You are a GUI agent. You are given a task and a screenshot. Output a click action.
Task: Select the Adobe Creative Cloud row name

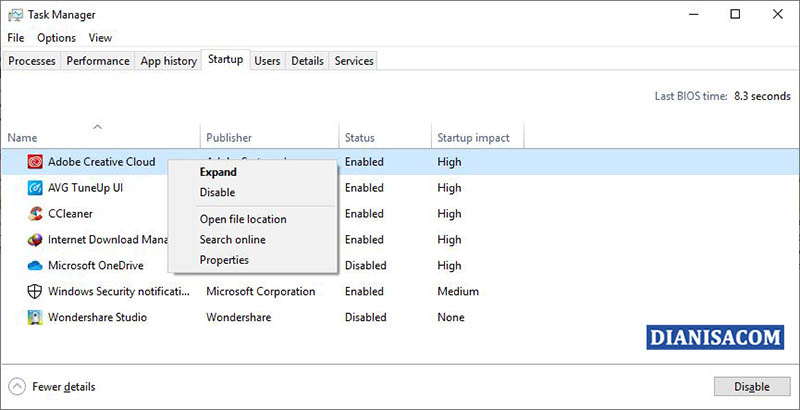(x=102, y=162)
